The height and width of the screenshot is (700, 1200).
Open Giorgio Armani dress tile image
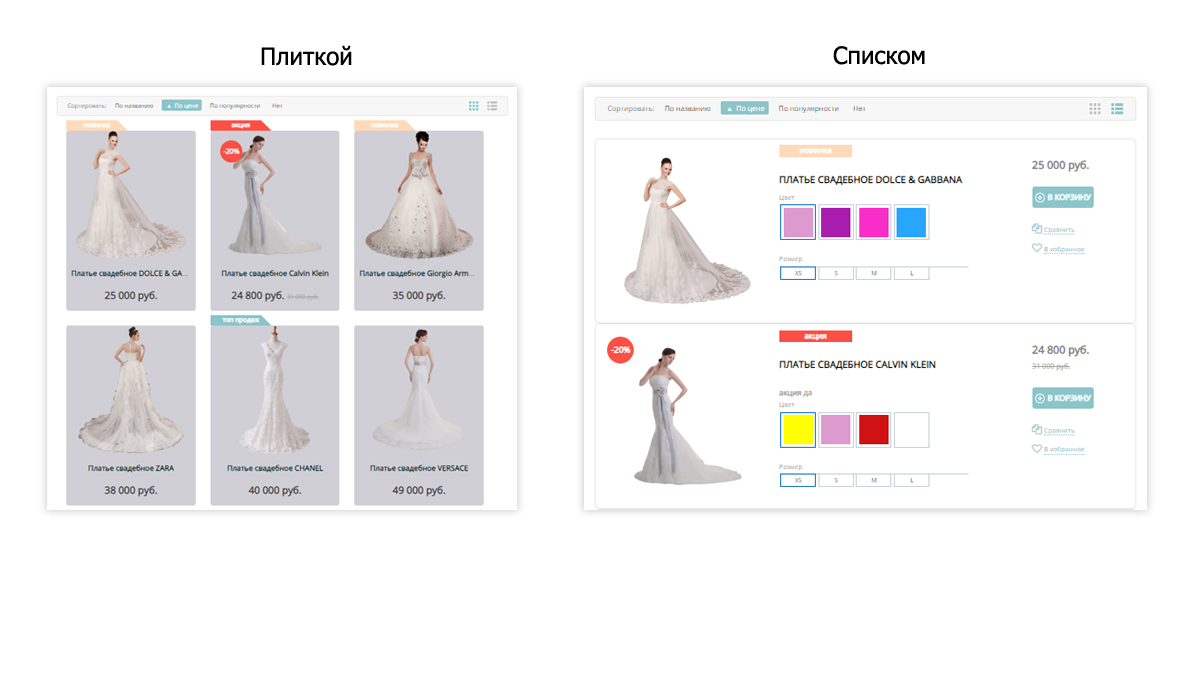pos(418,196)
